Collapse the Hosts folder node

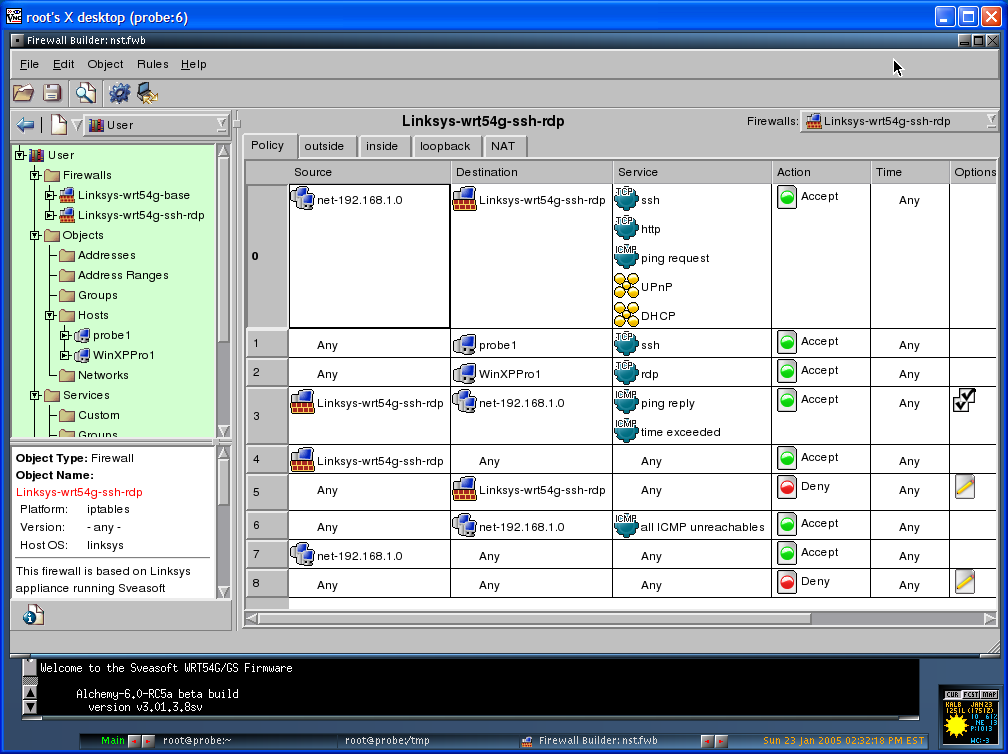click(50, 315)
